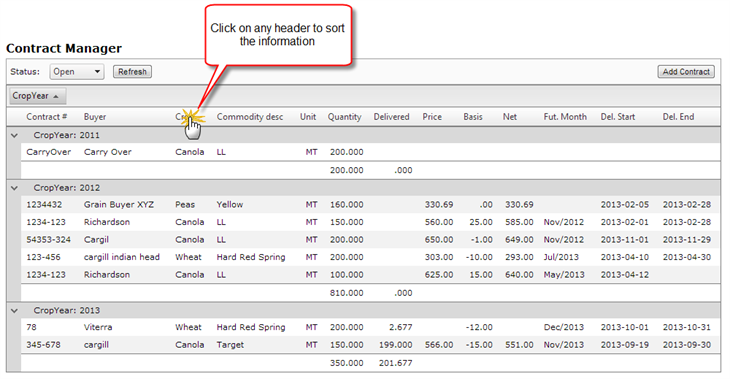Click the 560.00 price cell
730x379 pixels.
tap(439, 223)
